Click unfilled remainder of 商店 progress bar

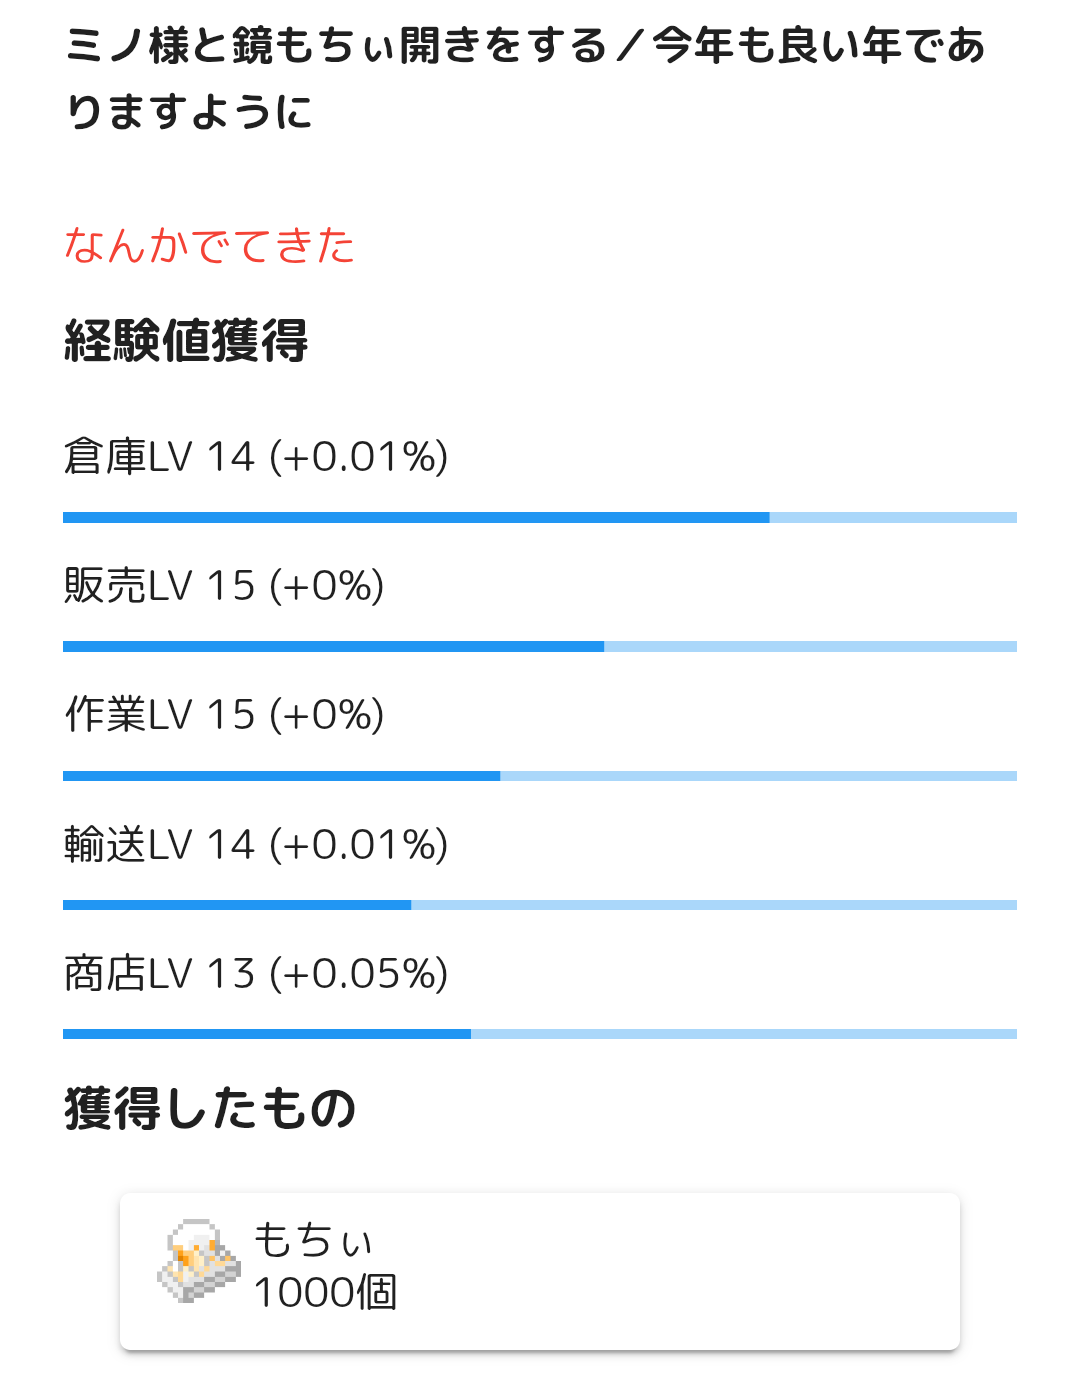(x=744, y=1034)
